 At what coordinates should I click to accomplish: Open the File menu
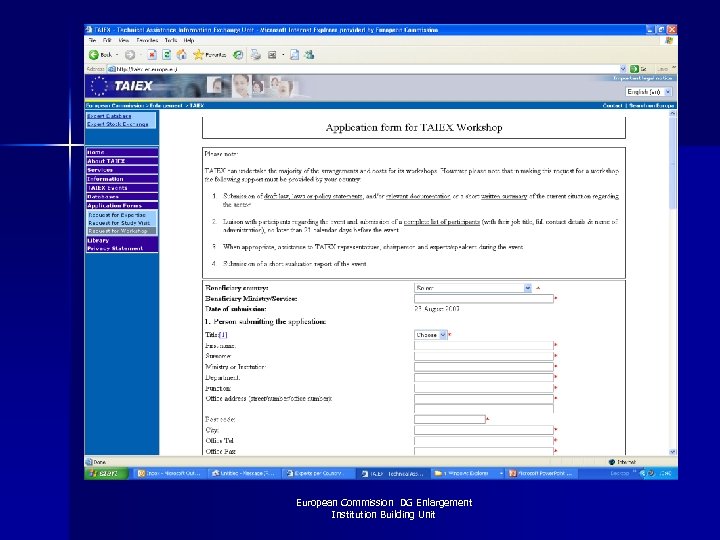92,40
